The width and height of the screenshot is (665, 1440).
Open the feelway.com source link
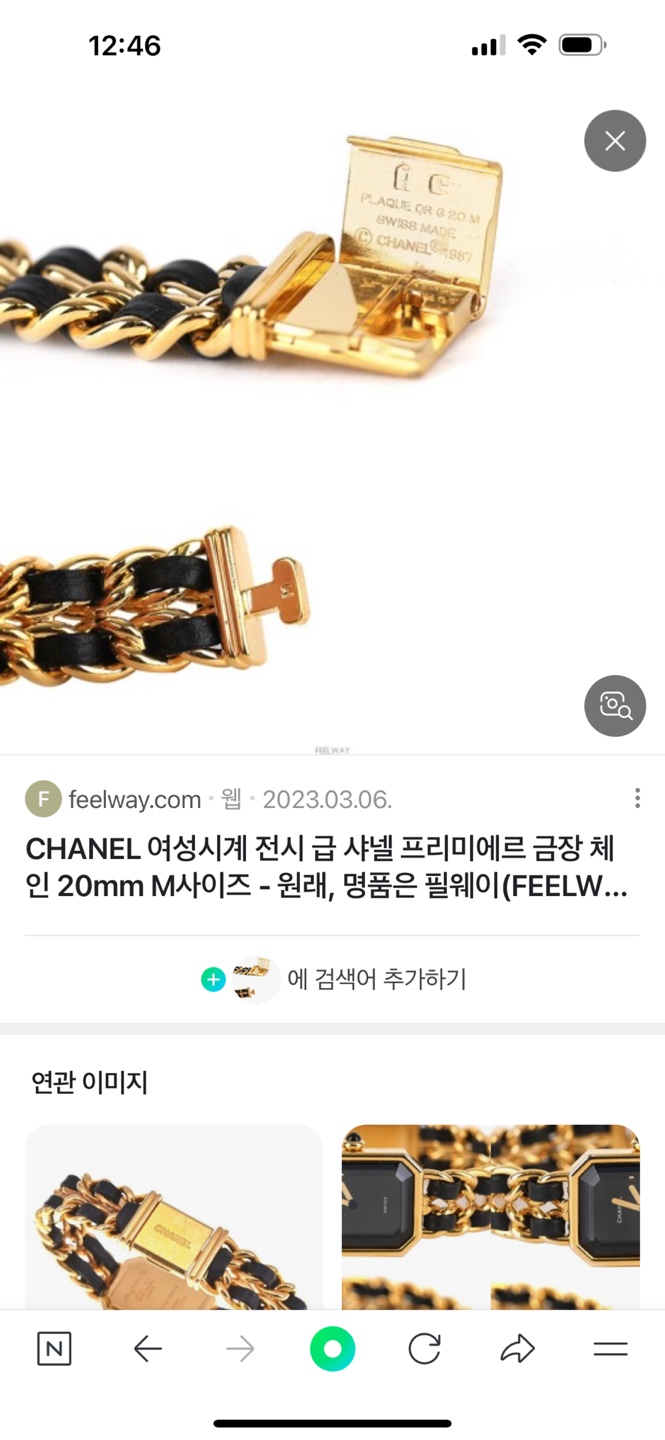coord(135,800)
